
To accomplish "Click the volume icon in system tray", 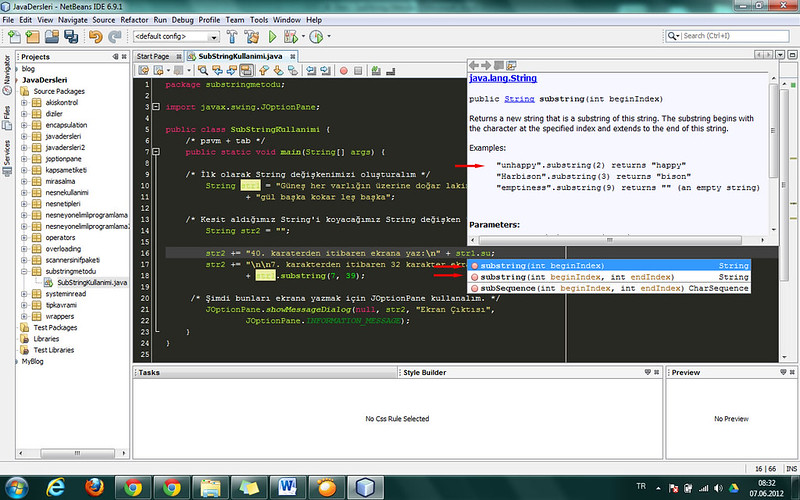I will (718, 488).
